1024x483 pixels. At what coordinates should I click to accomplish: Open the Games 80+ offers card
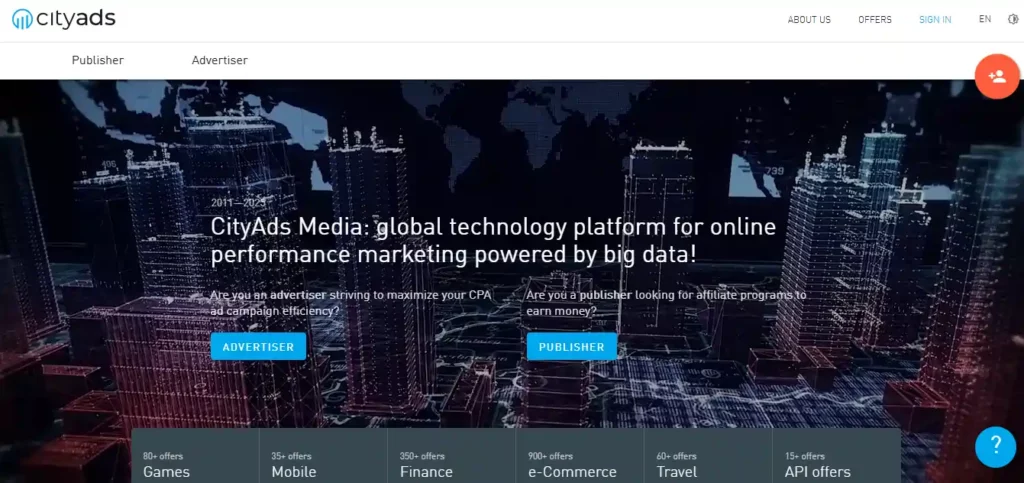tap(195, 456)
